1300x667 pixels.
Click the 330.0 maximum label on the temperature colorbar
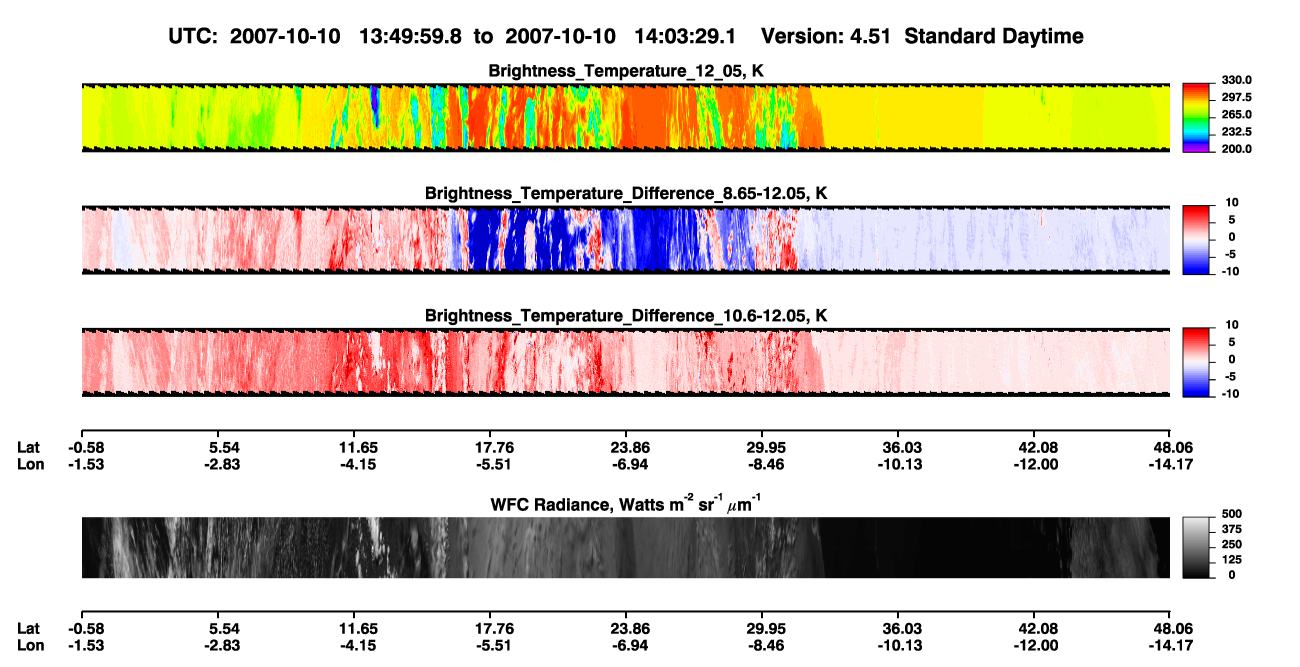coord(1230,80)
